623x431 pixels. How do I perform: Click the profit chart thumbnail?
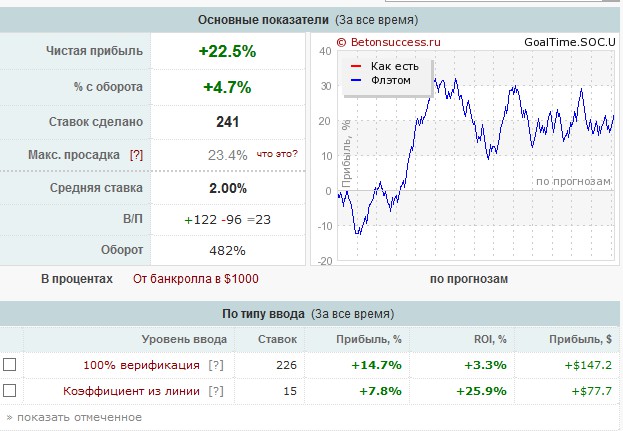463,149
